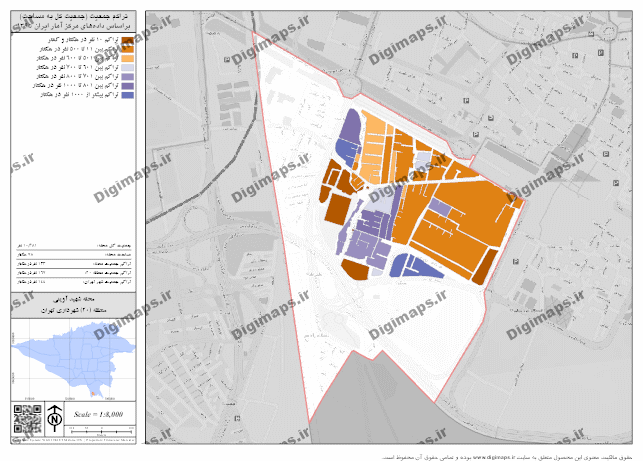Click the orange highlighted neighborhood in inset map
Image resolution: width=643 pixels, height=461 pixels.
click(93, 394)
